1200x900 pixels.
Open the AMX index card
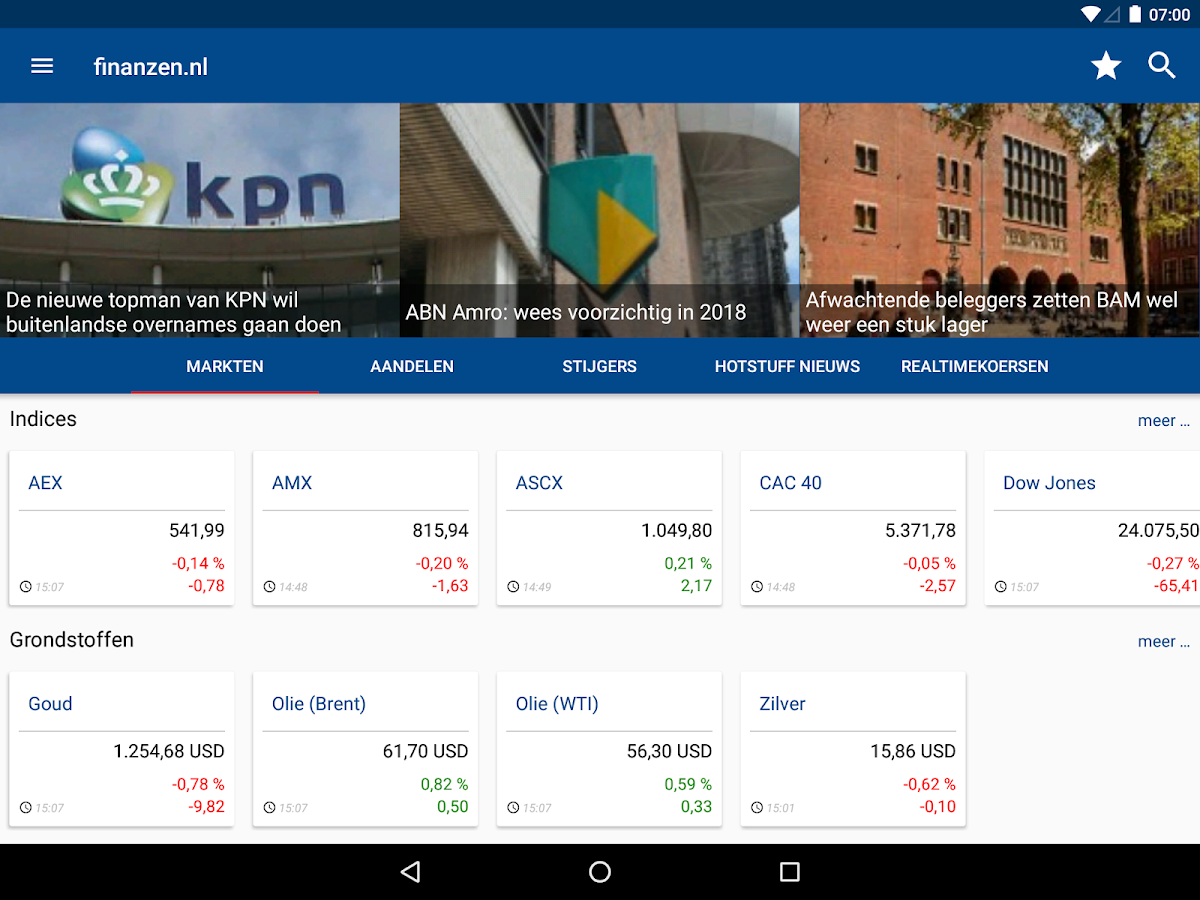pyautogui.click(x=366, y=528)
